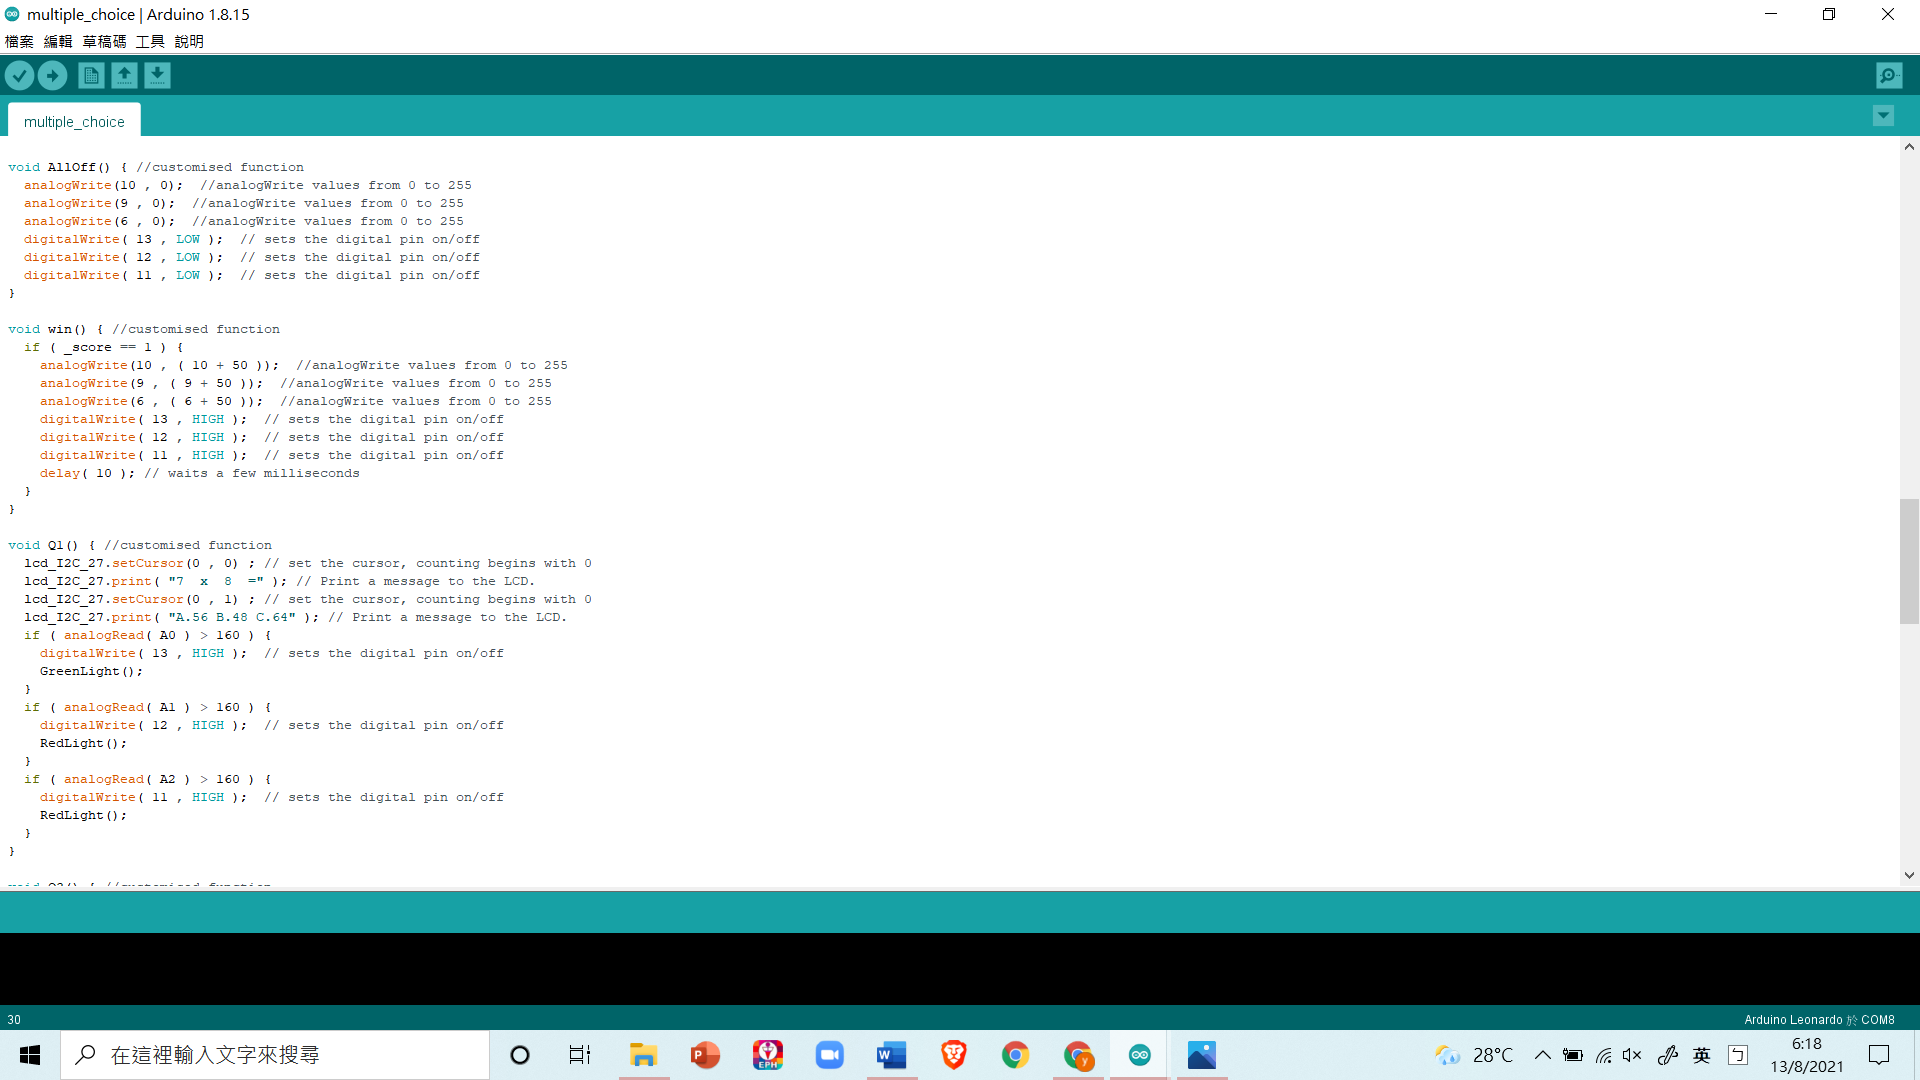This screenshot has width=1920, height=1080.
Task: Open the sketch tab dropdown arrow
Action: (x=1883, y=116)
